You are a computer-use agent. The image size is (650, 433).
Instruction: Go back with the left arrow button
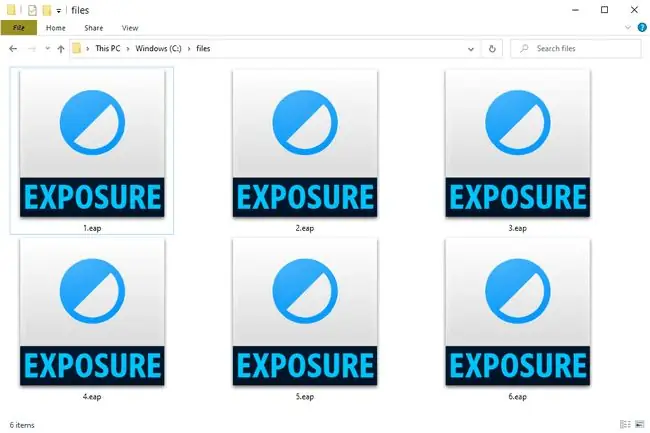(13, 48)
